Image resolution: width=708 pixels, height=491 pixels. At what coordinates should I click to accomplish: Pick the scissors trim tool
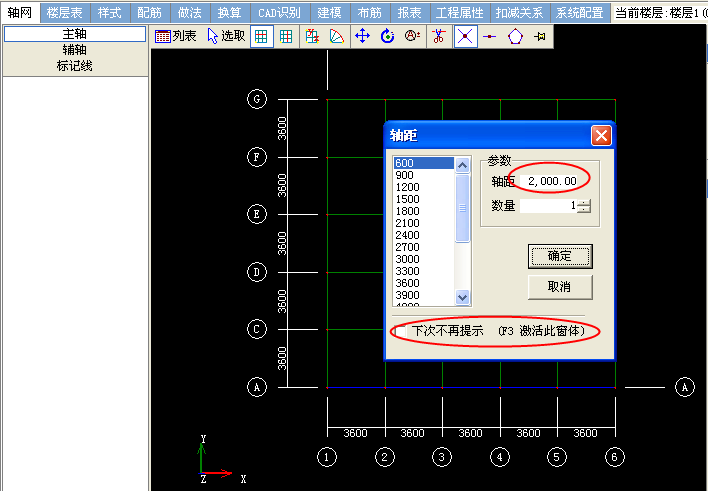click(x=438, y=36)
